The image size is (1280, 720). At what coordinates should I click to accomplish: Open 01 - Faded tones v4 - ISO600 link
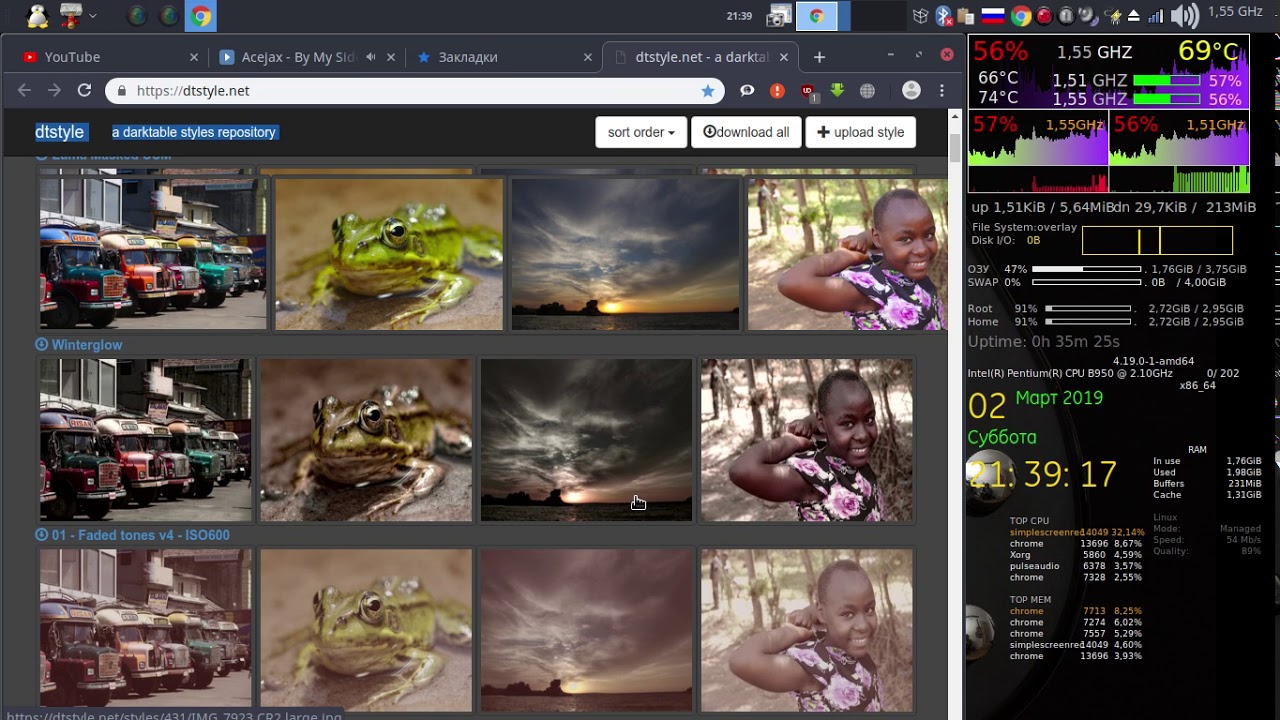coord(140,535)
